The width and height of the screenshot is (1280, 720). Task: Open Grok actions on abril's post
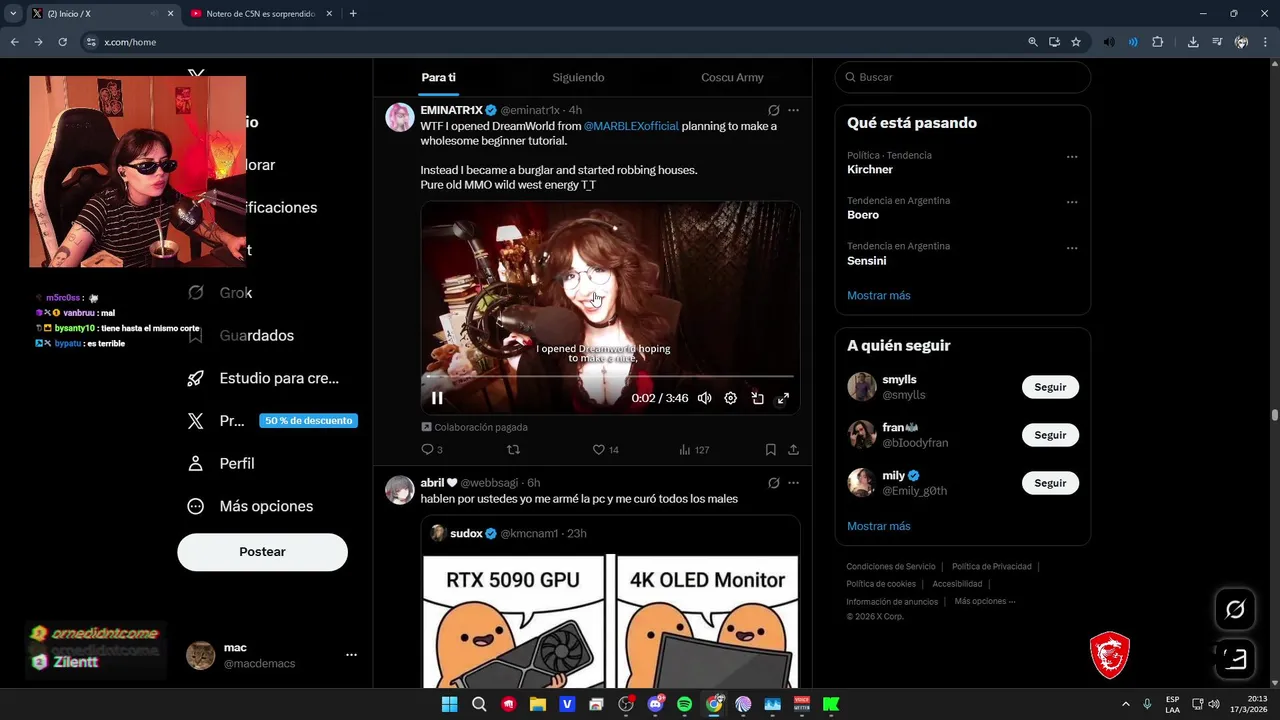773,483
